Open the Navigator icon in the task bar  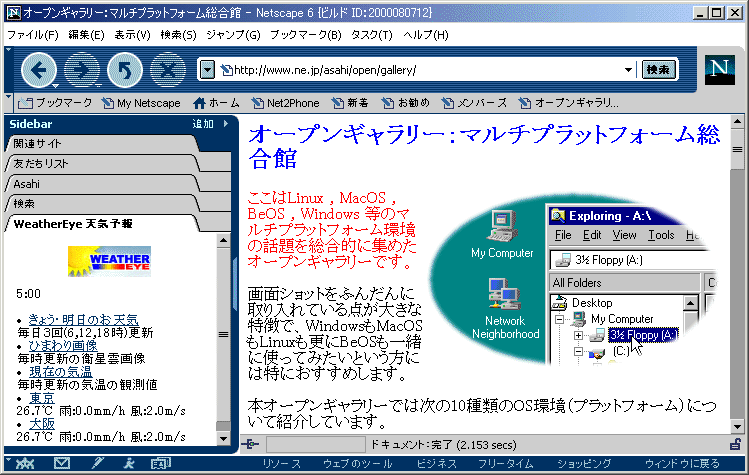25,463
